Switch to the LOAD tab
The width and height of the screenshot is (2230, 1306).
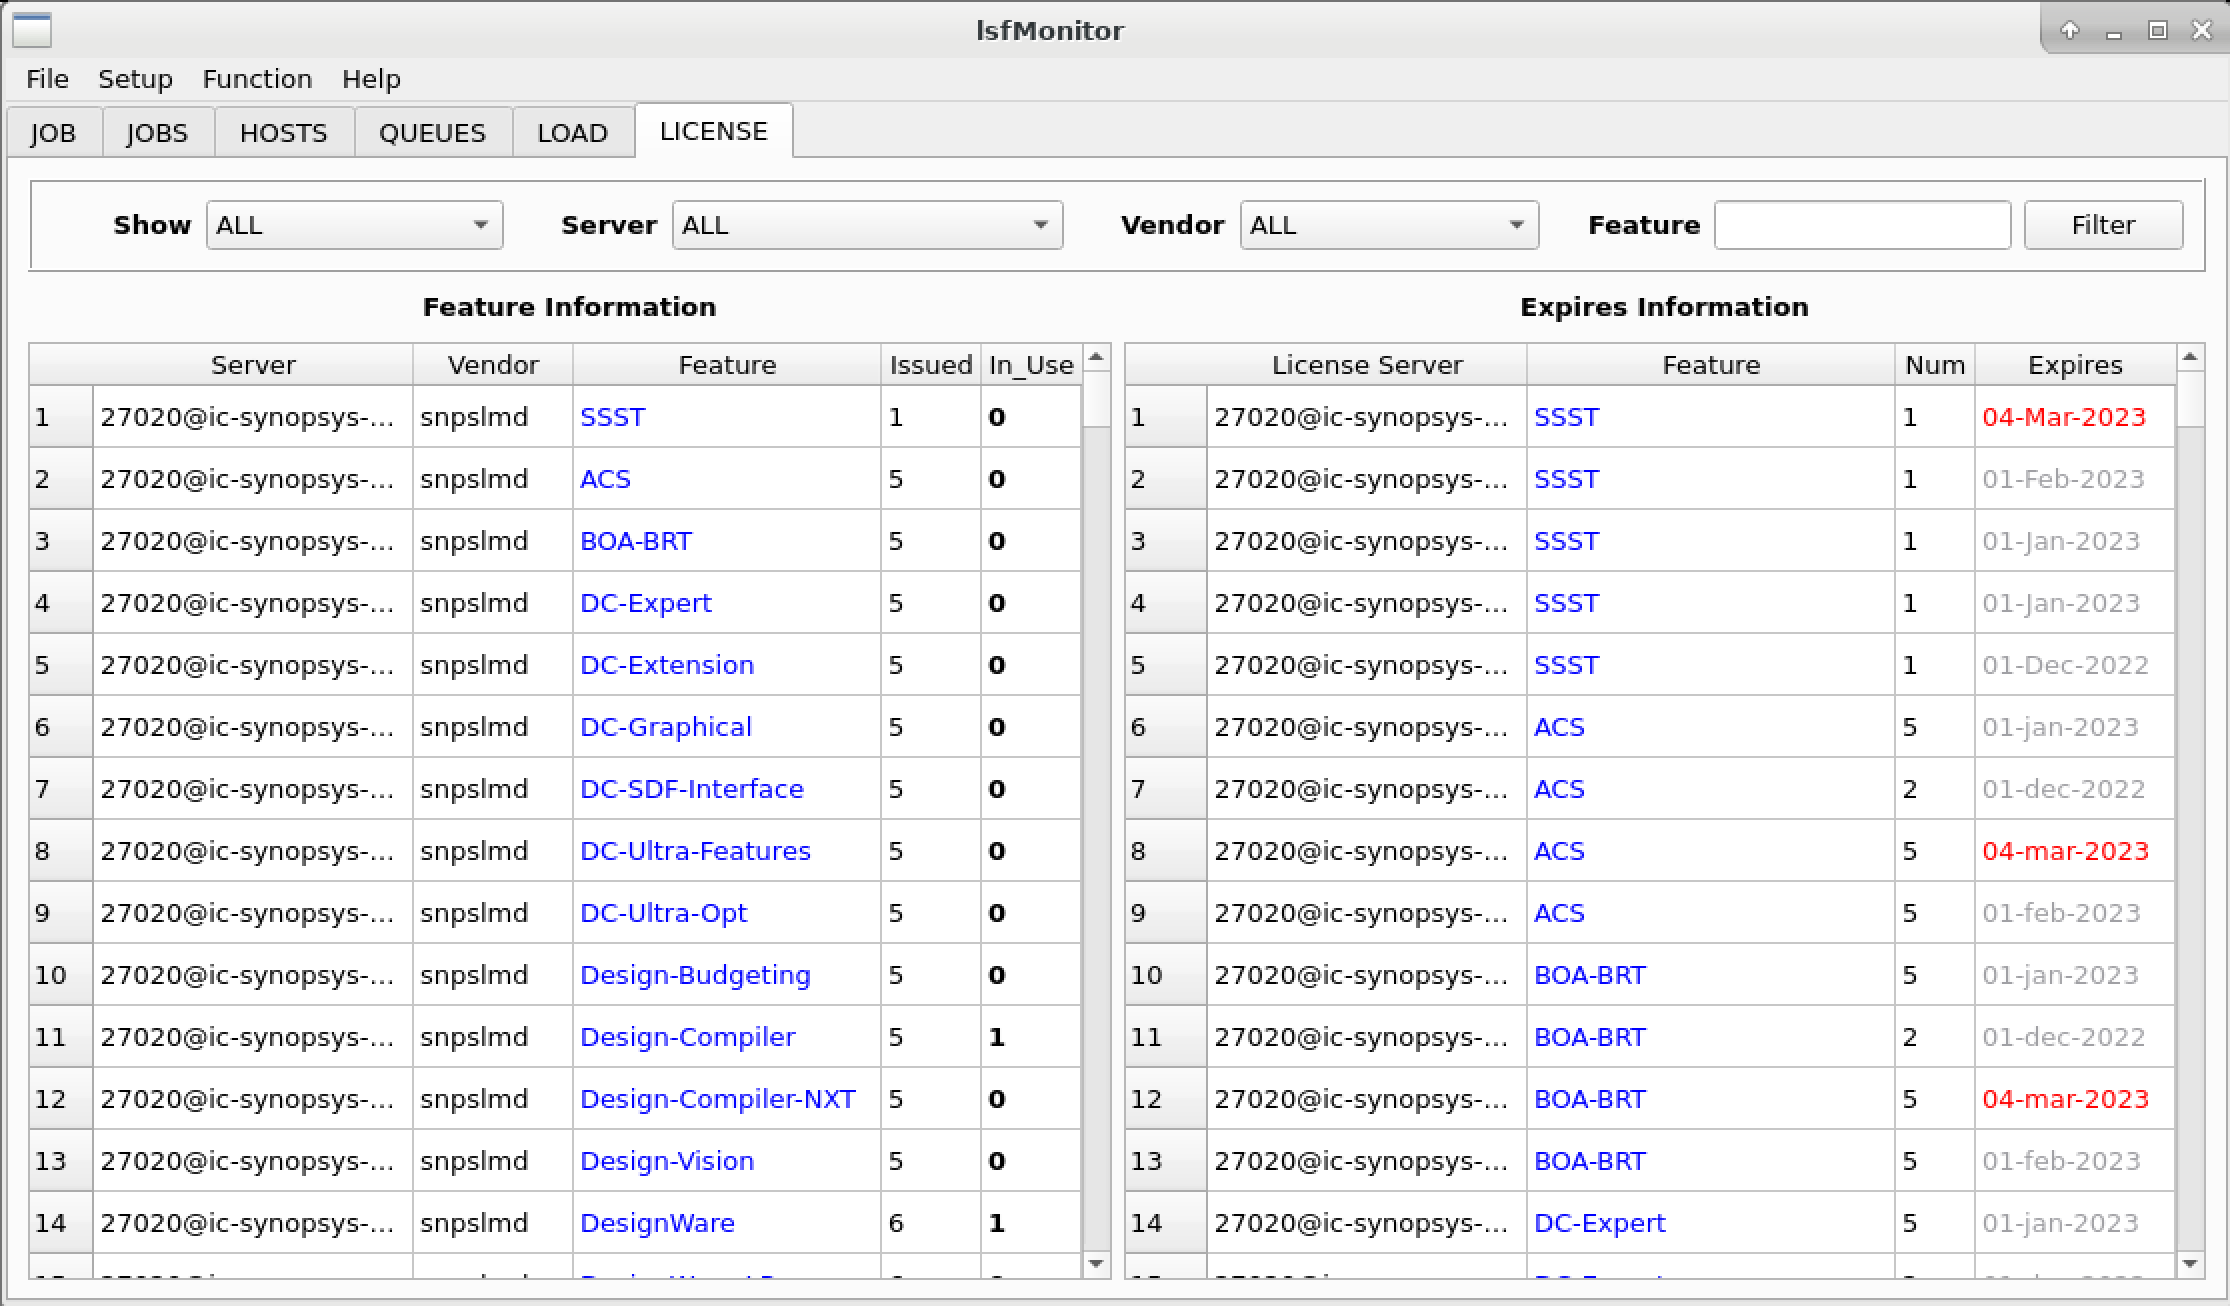tap(572, 132)
